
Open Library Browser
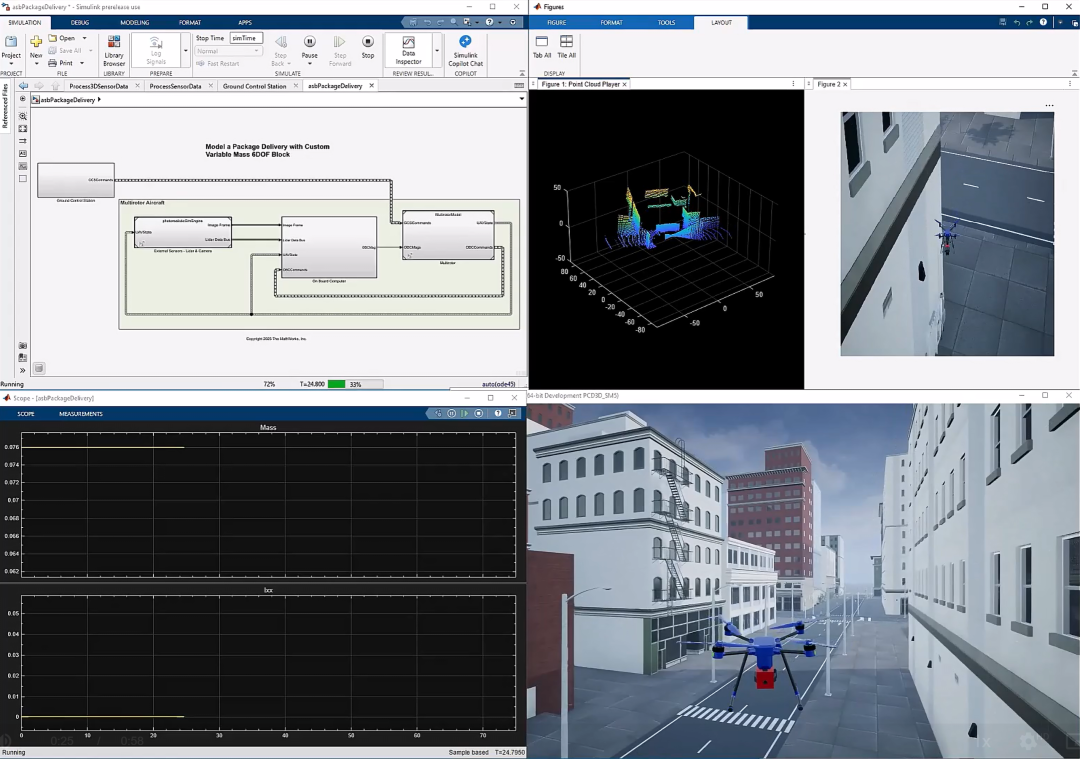pyautogui.click(x=114, y=50)
